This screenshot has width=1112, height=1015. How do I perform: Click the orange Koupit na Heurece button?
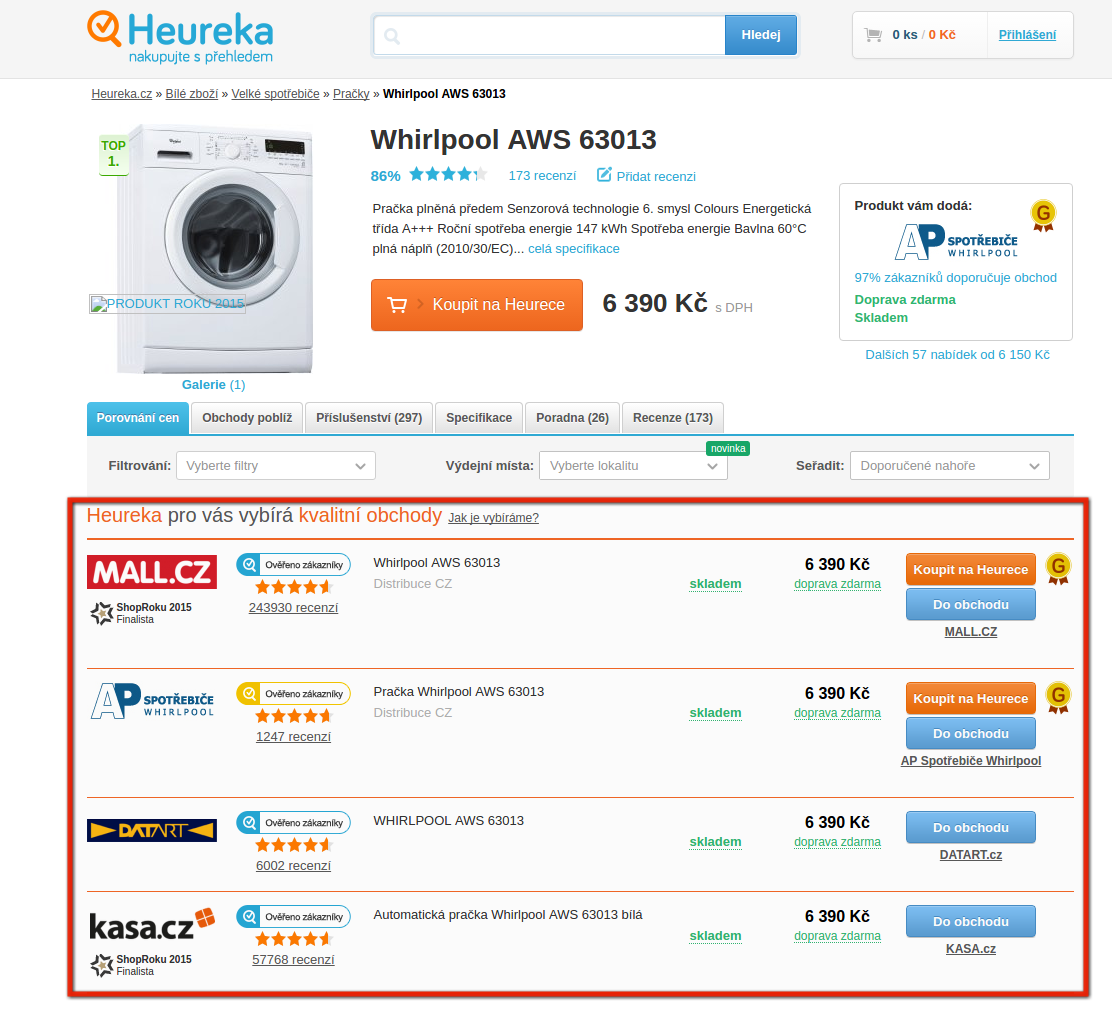pos(477,305)
